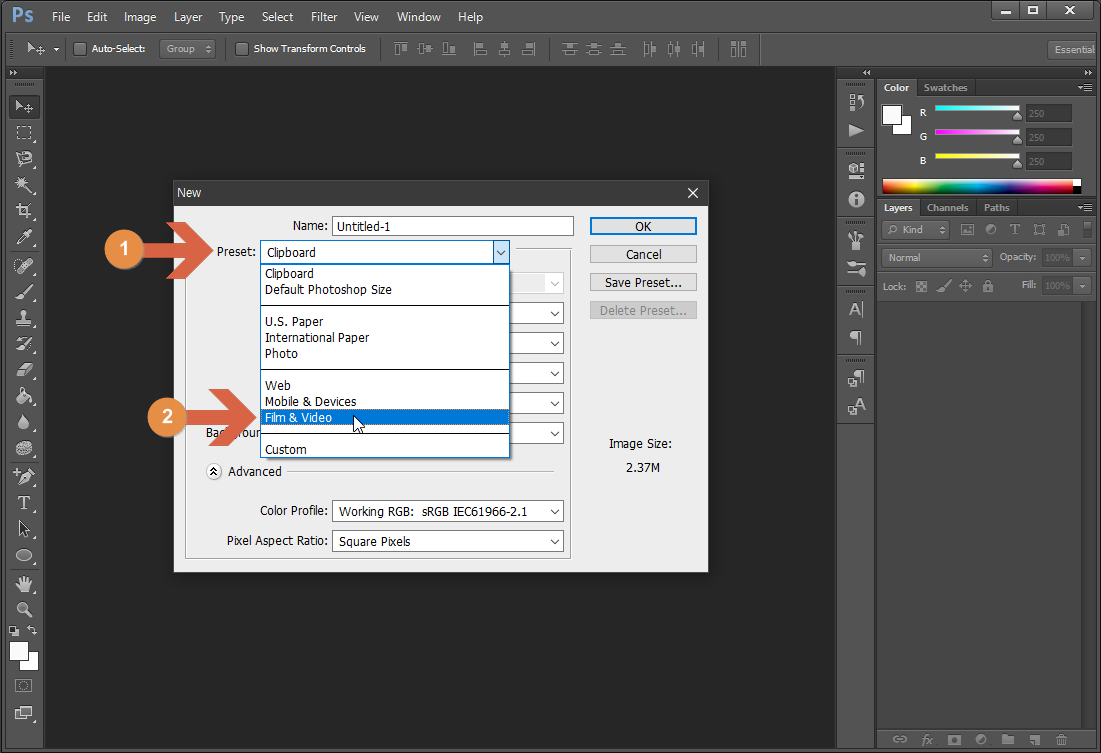Open the Fill dropdown arrow
The width and height of the screenshot is (1101, 753).
click(x=1083, y=286)
